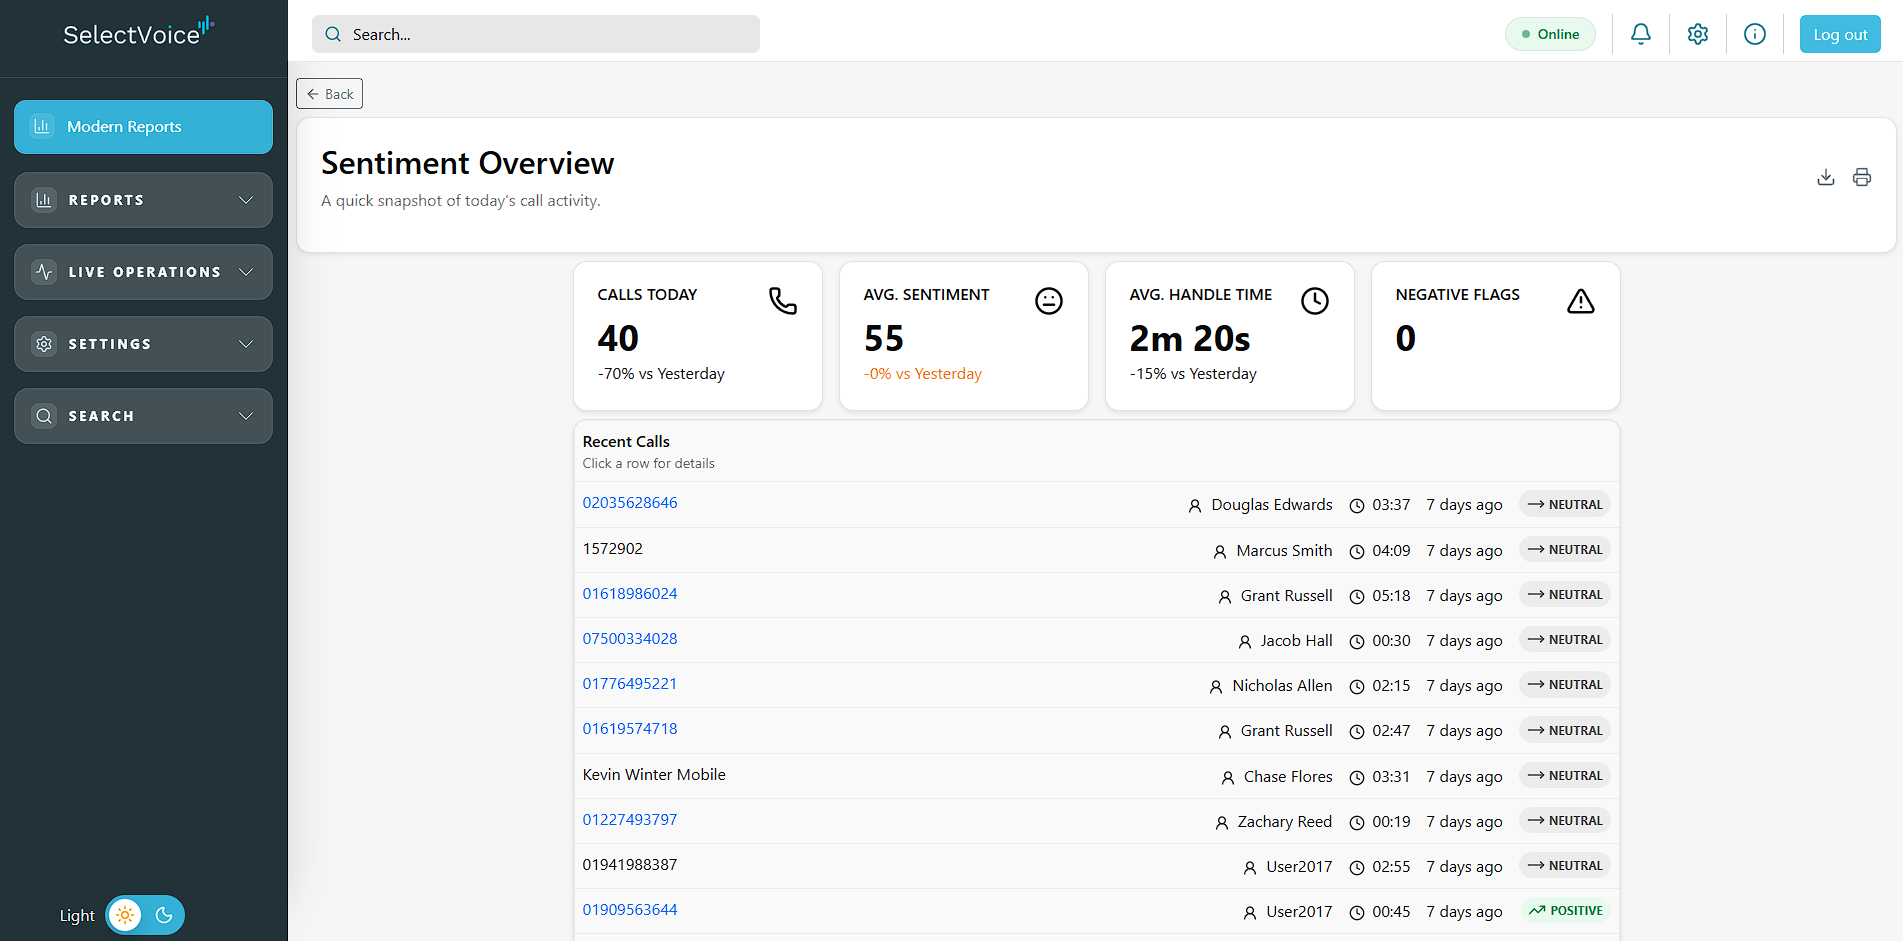Select the REPORTS sidebar label

(x=106, y=200)
